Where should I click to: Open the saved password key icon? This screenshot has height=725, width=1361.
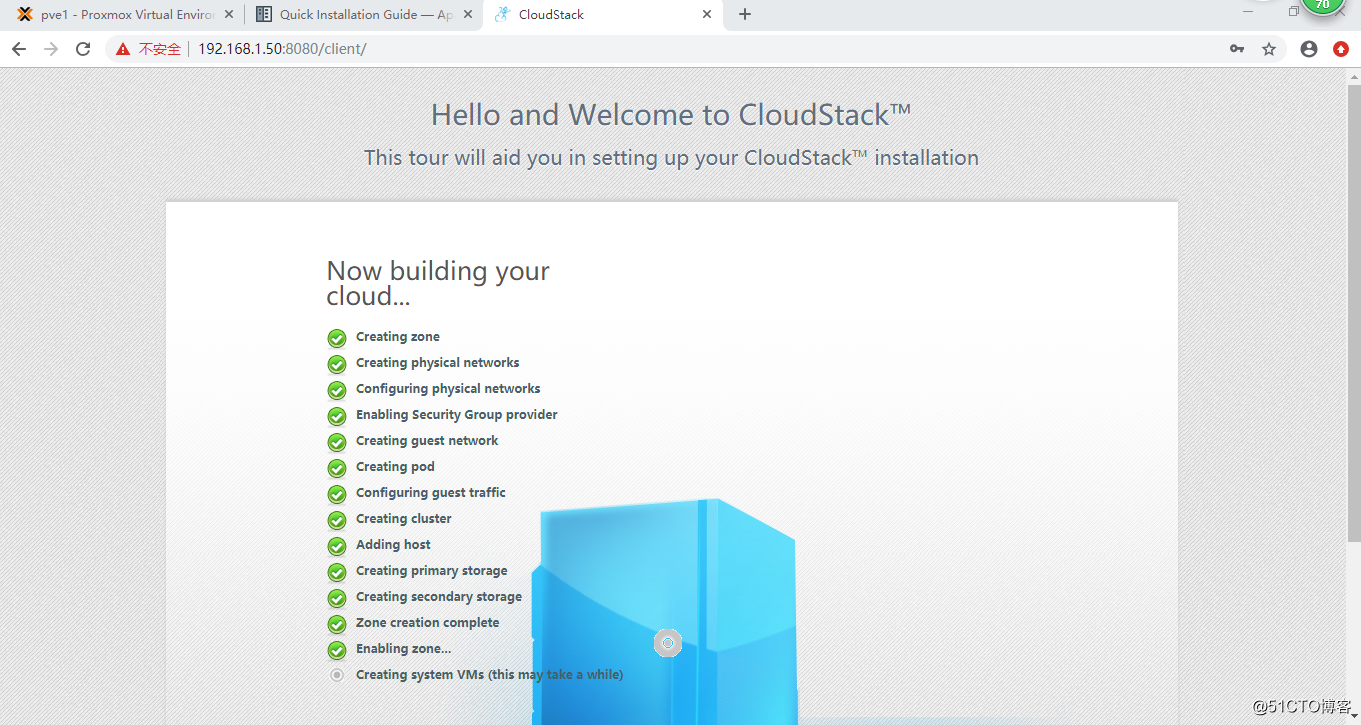(x=1237, y=49)
